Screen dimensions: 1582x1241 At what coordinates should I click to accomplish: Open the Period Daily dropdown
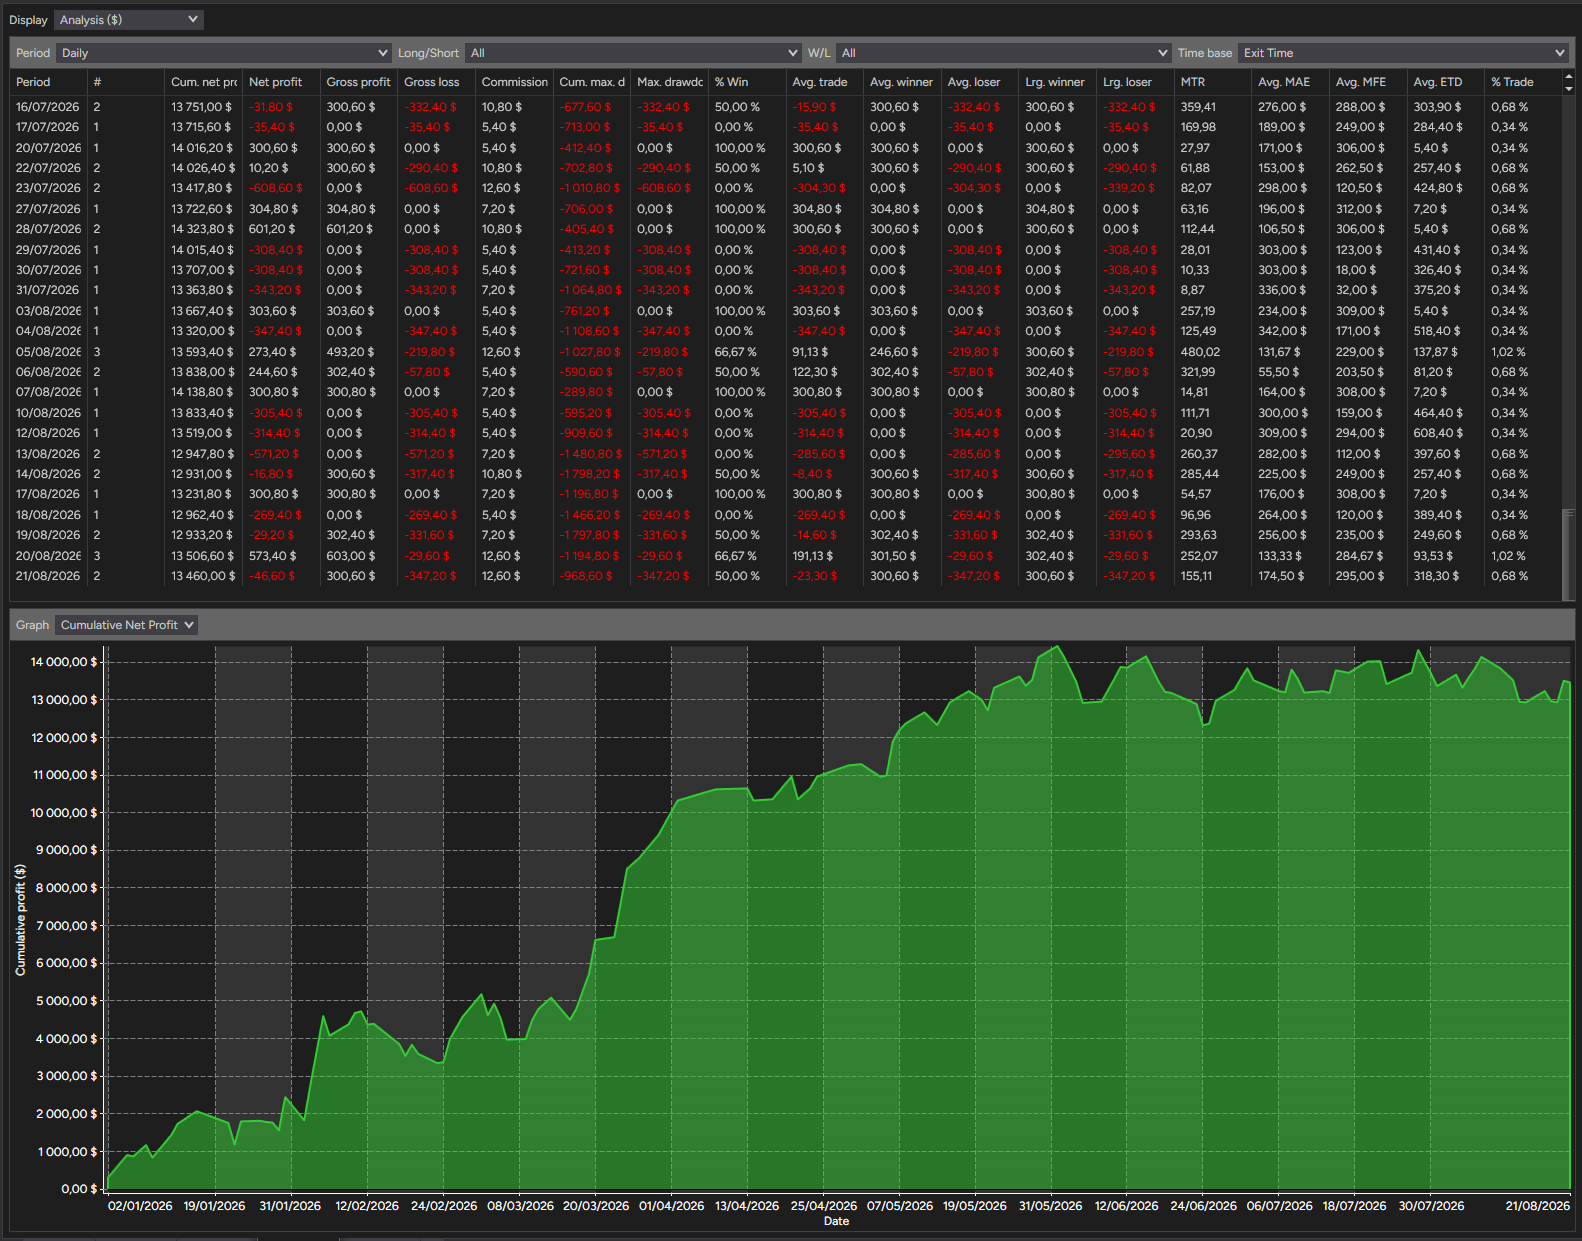[224, 53]
